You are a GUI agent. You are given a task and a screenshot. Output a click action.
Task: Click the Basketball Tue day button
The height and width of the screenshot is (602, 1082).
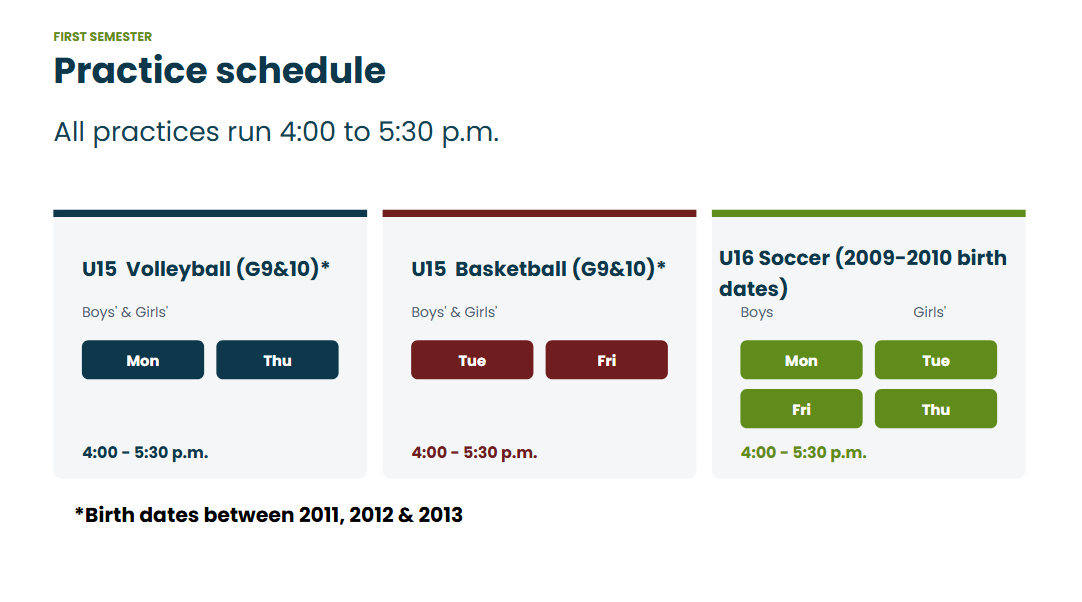coord(472,360)
